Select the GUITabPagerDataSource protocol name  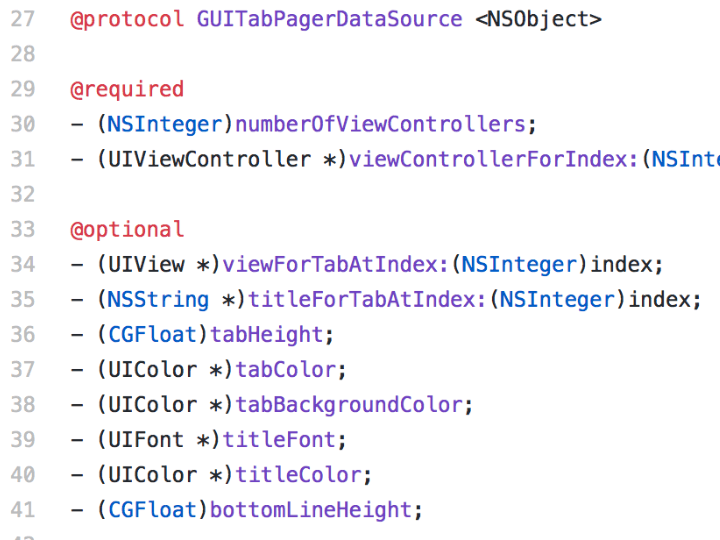(329, 20)
